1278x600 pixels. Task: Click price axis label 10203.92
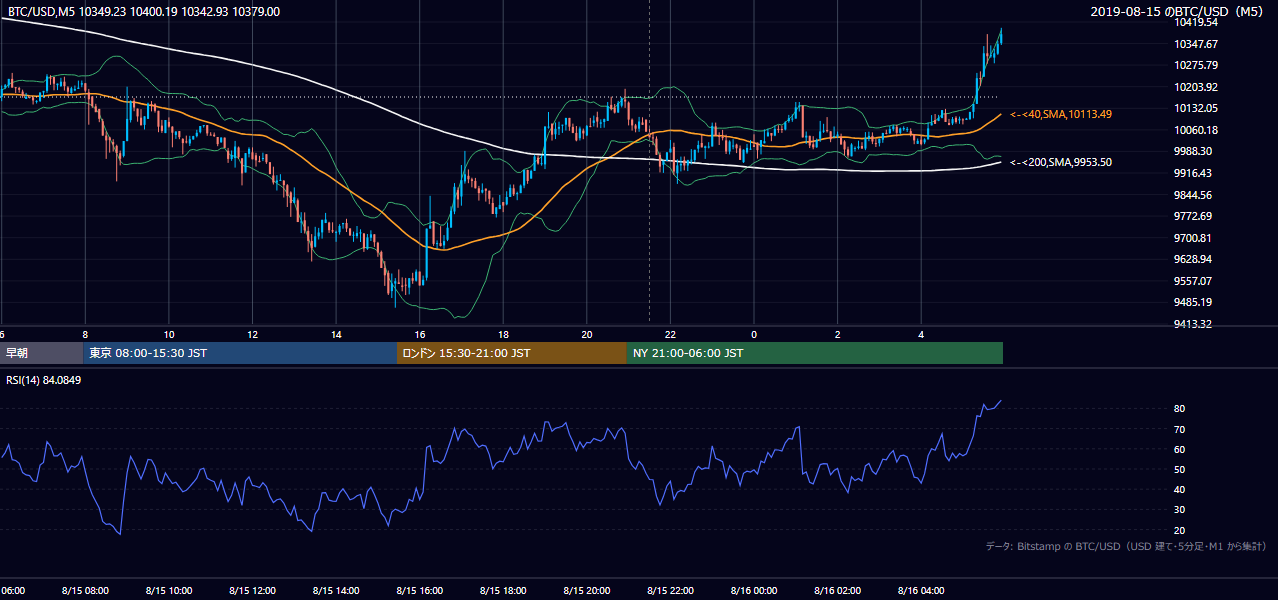[x=1195, y=87]
